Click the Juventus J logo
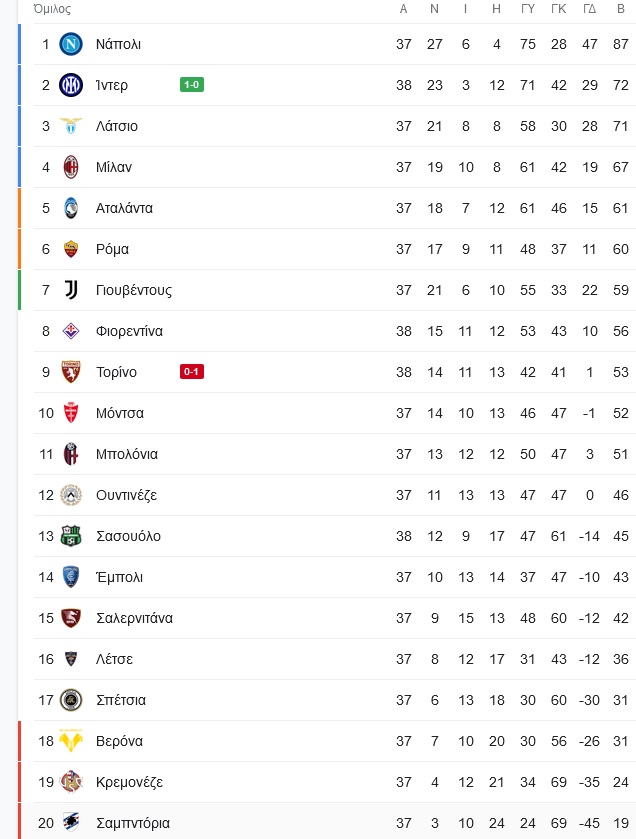636x839 pixels. pos(71,290)
